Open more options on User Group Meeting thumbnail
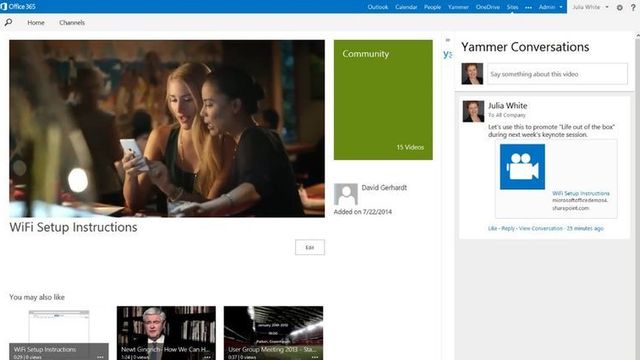 [x=315, y=357]
